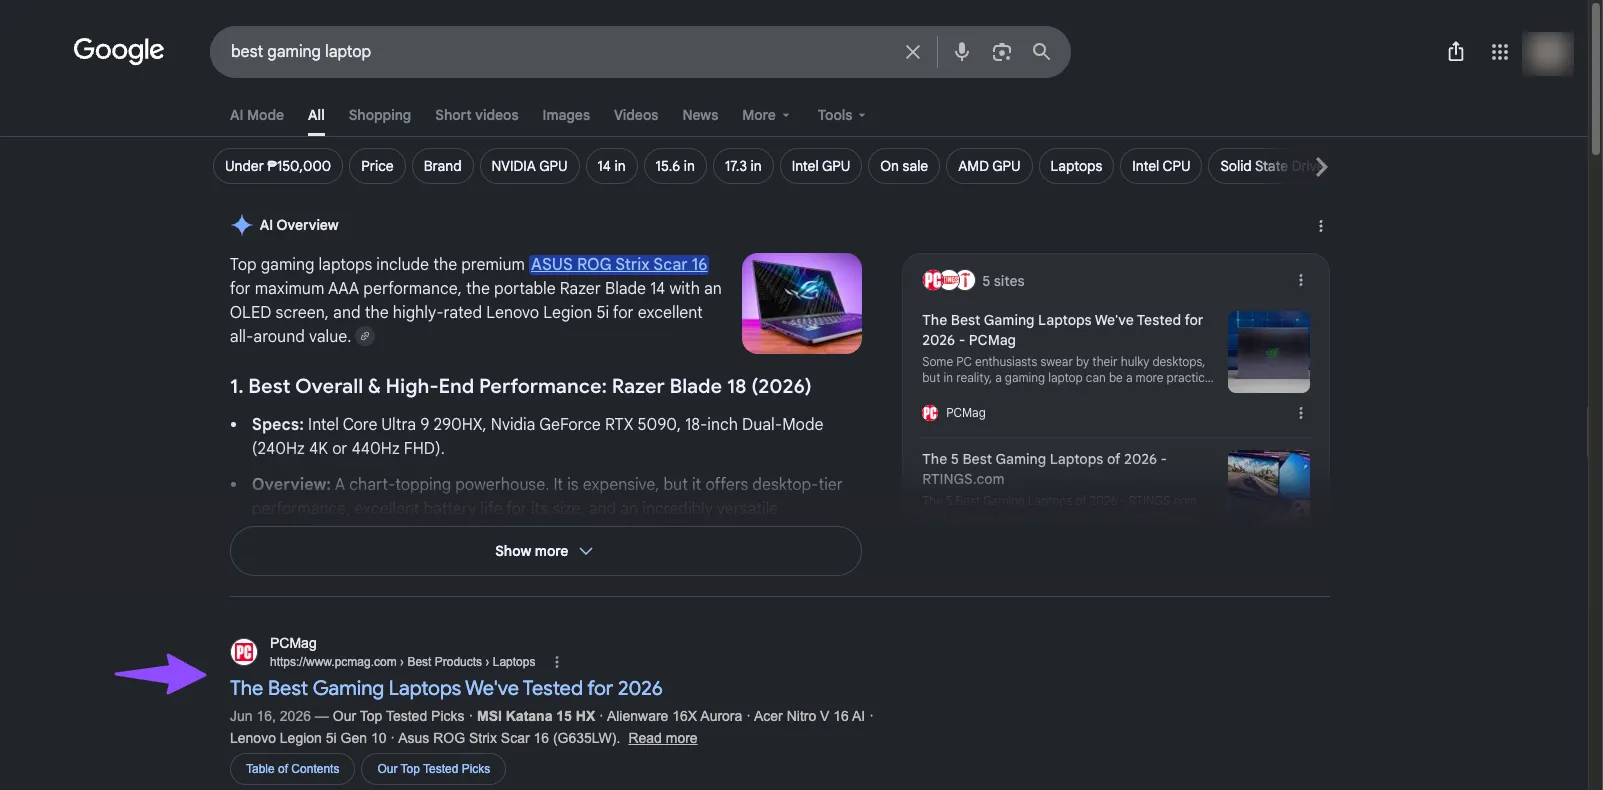Click the AI Overview sparkle icon

coord(241,225)
